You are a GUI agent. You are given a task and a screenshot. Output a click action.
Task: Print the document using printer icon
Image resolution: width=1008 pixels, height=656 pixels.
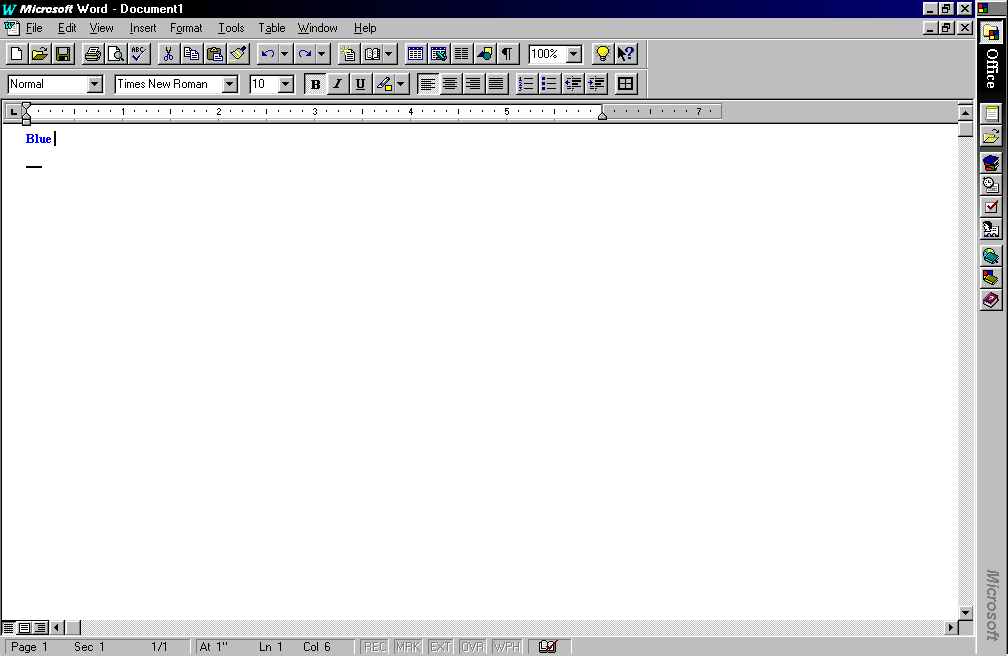click(93, 54)
